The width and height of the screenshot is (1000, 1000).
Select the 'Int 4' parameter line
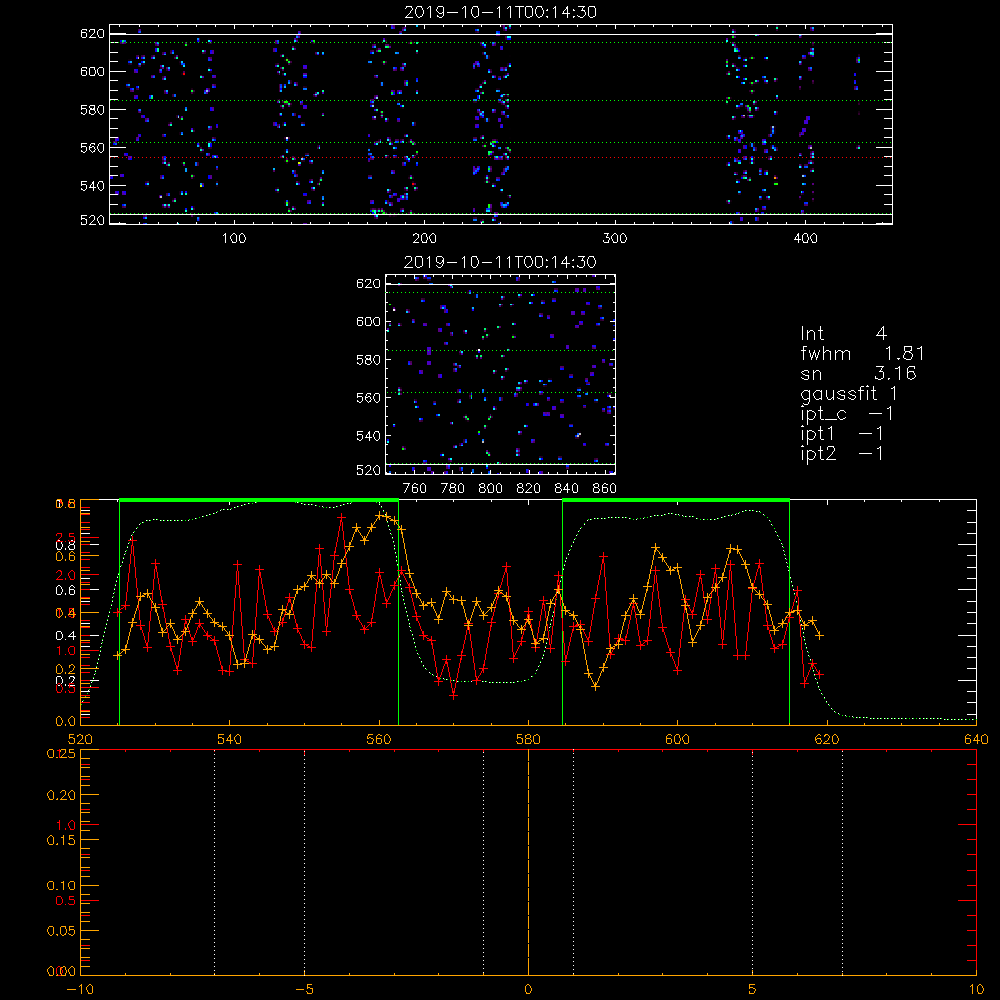tap(843, 334)
